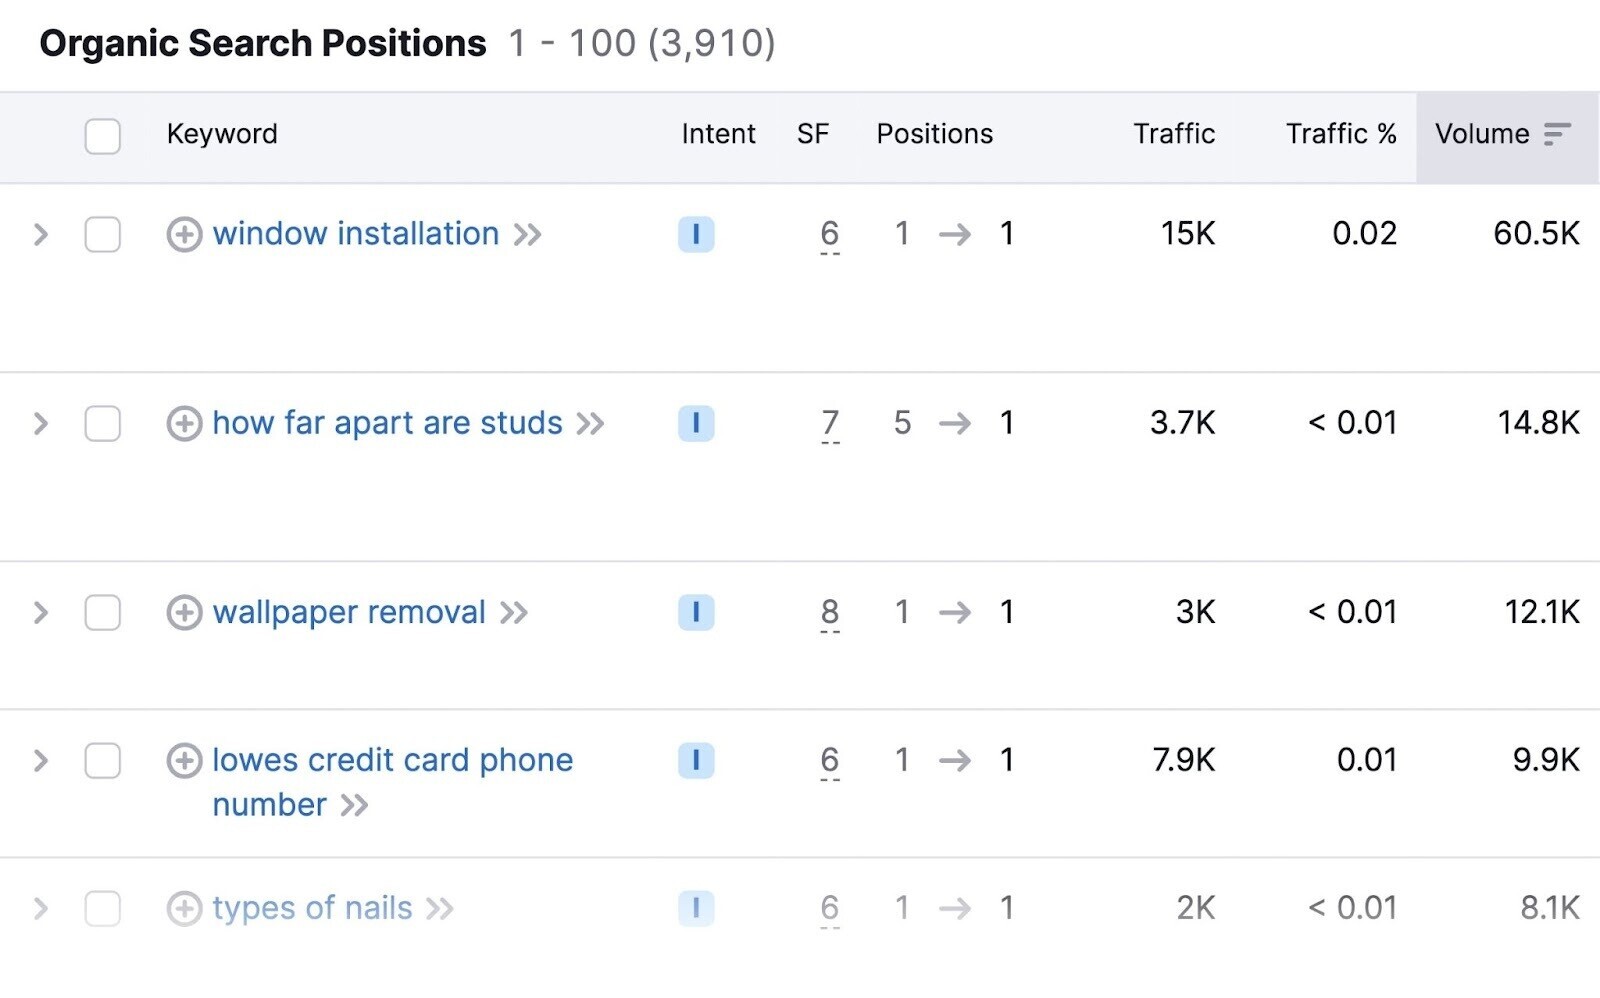Open double-arrow icon after types of nails
The height and width of the screenshot is (998, 1600).
point(440,909)
